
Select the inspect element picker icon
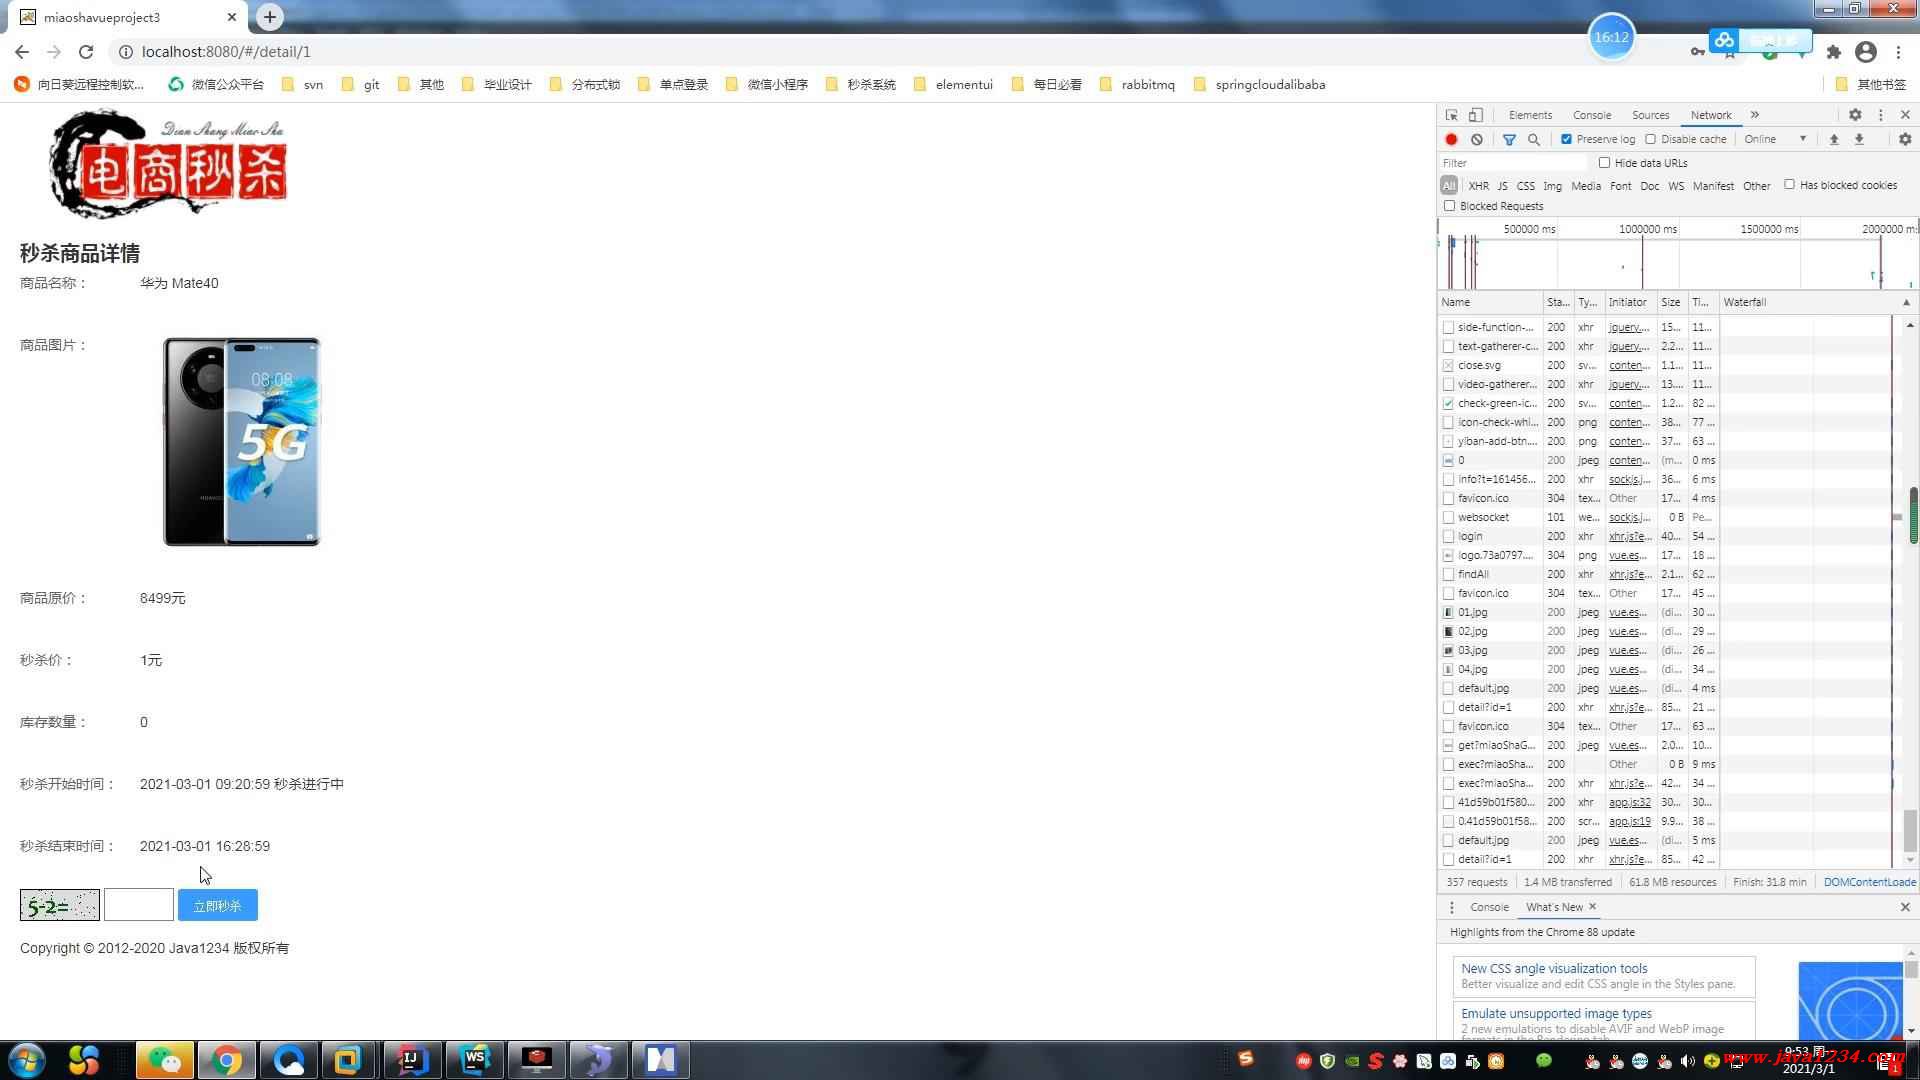(1451, 115)
